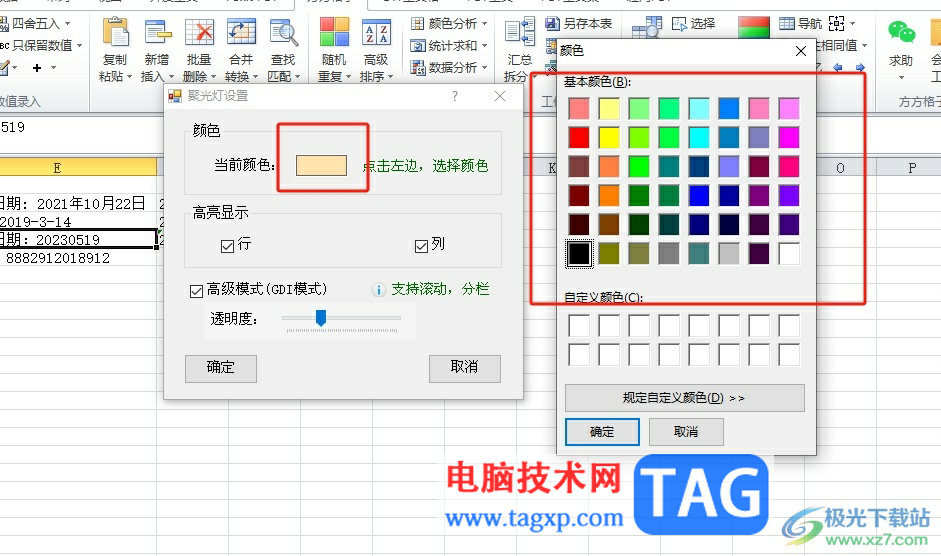941x556 pixels.
Task: Open the 汇总拆分 summarize split tool
Action: (520, 50)
